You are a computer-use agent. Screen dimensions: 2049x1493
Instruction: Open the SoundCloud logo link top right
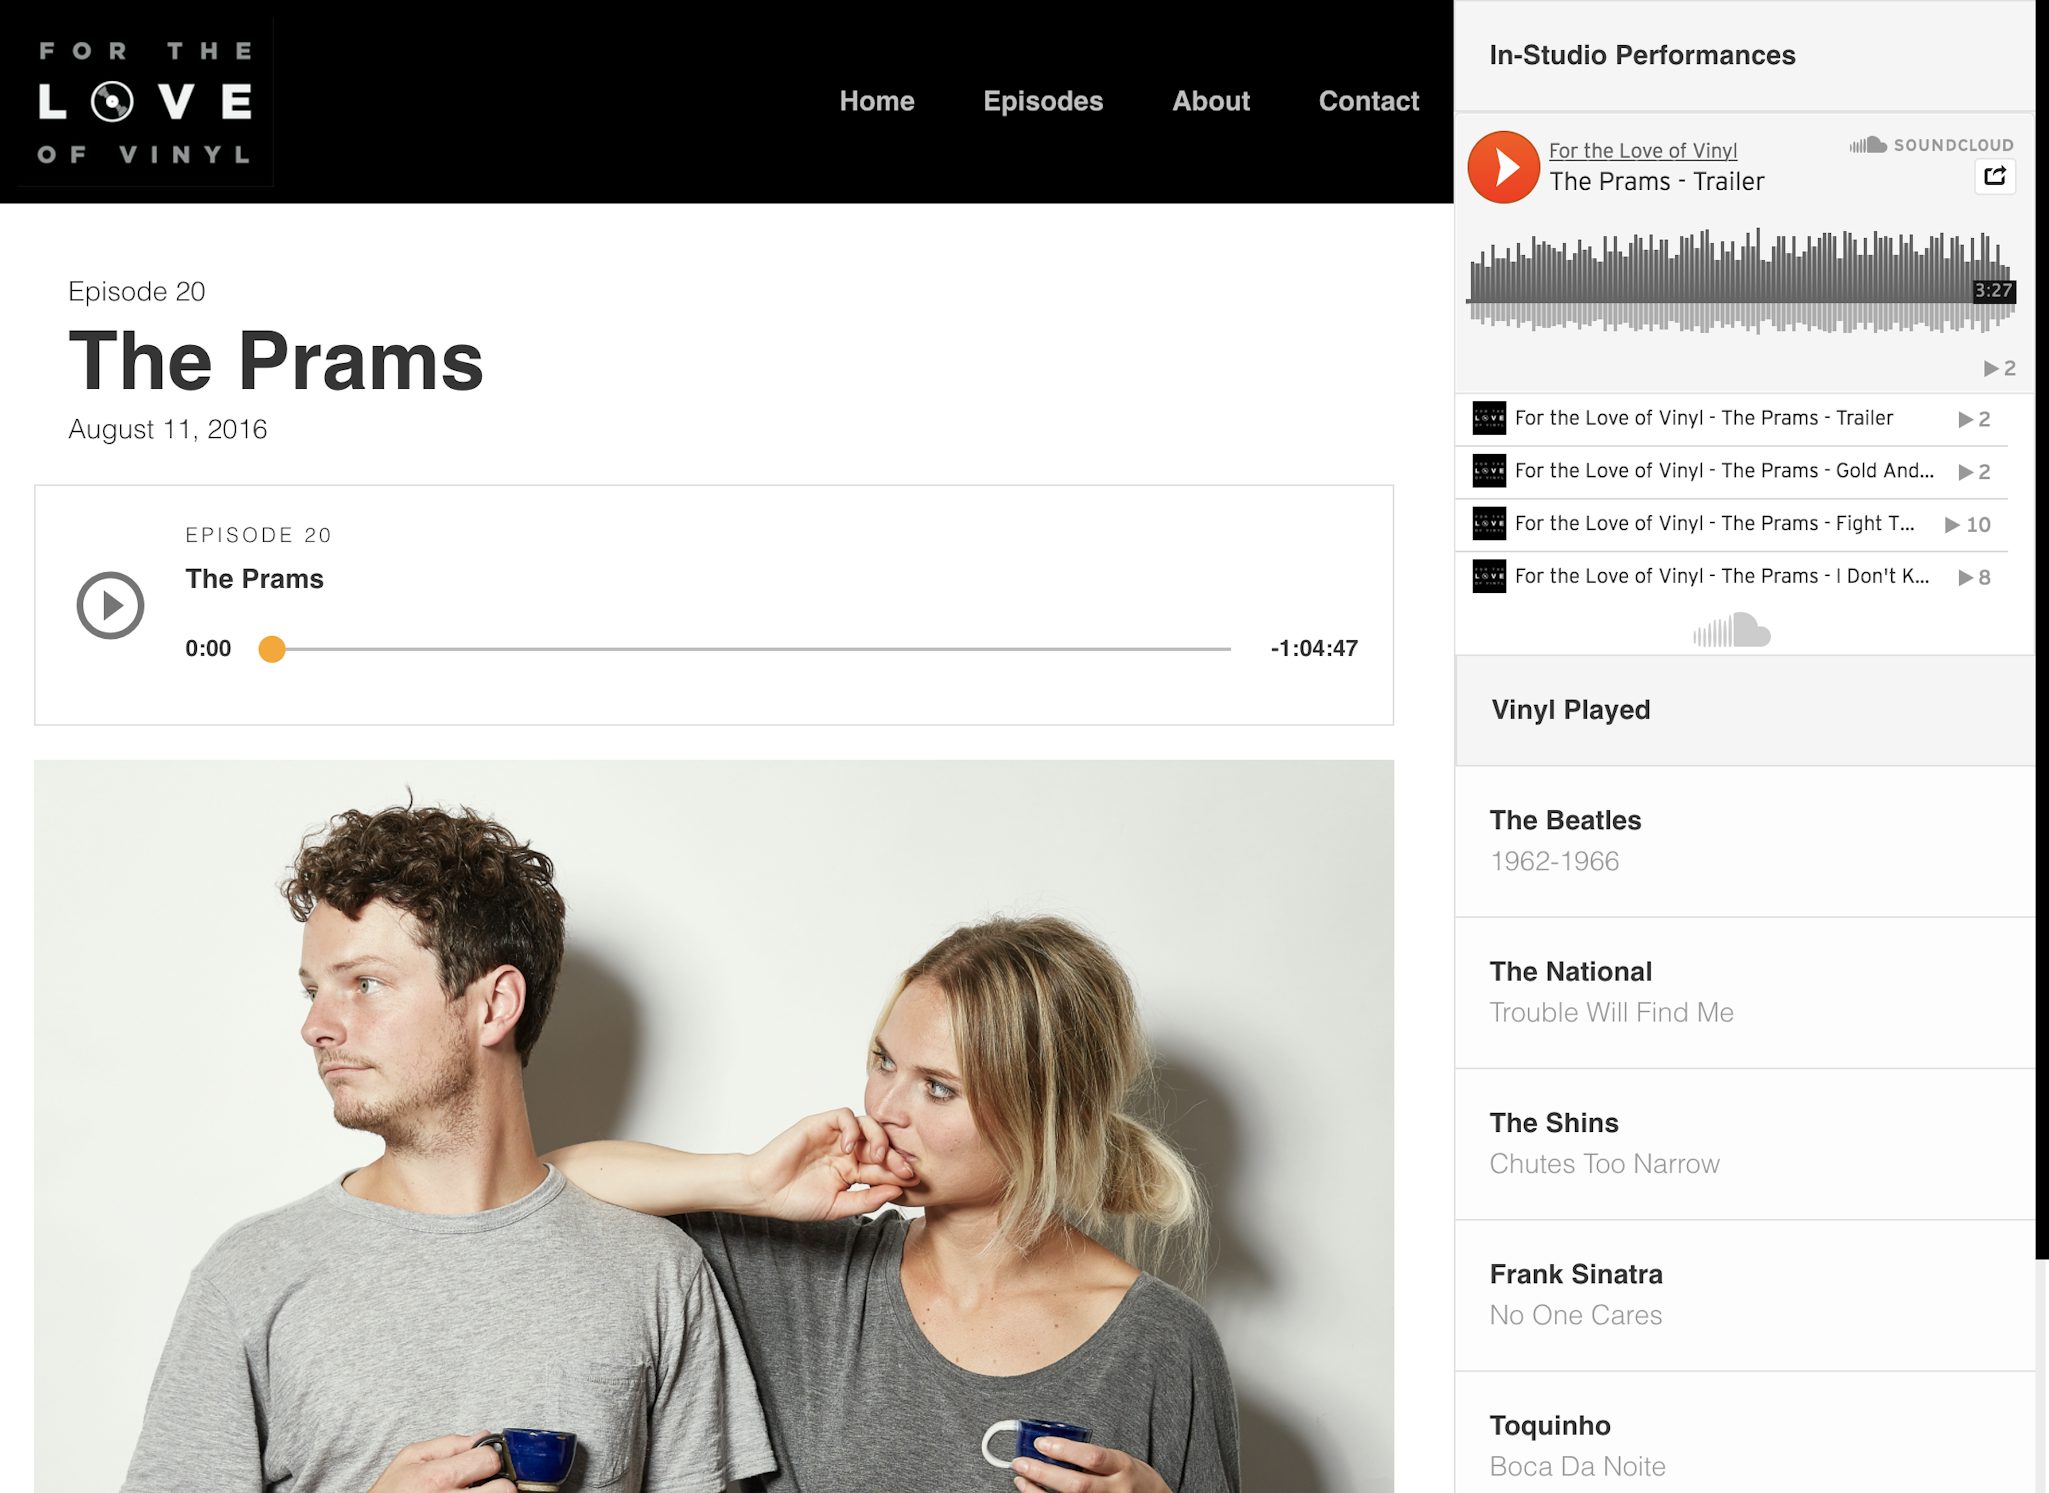(1931, 145)
